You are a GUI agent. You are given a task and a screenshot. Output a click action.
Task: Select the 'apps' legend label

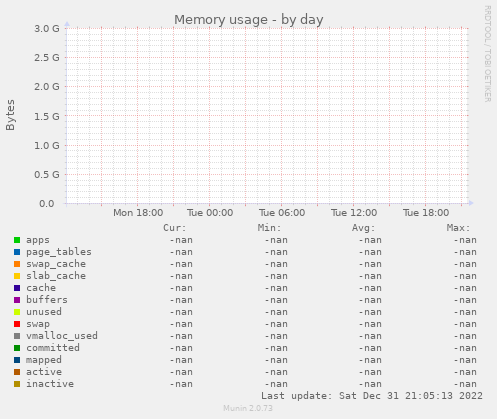point(38,240)
